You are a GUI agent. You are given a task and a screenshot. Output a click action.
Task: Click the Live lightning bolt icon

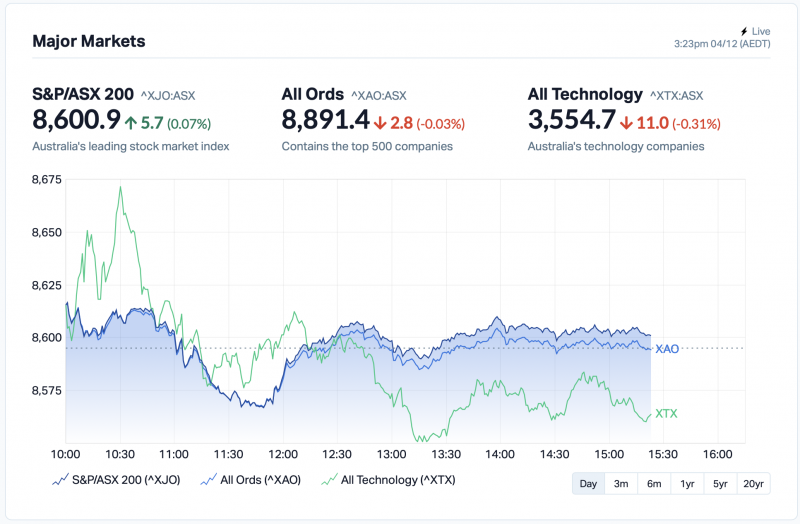point(743,32)
